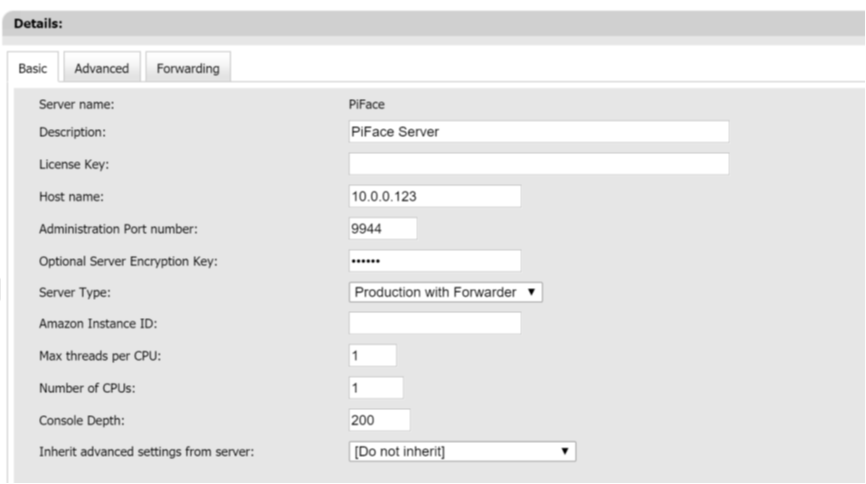
Task: Select the Basic tab
Action: pos(31,68)
